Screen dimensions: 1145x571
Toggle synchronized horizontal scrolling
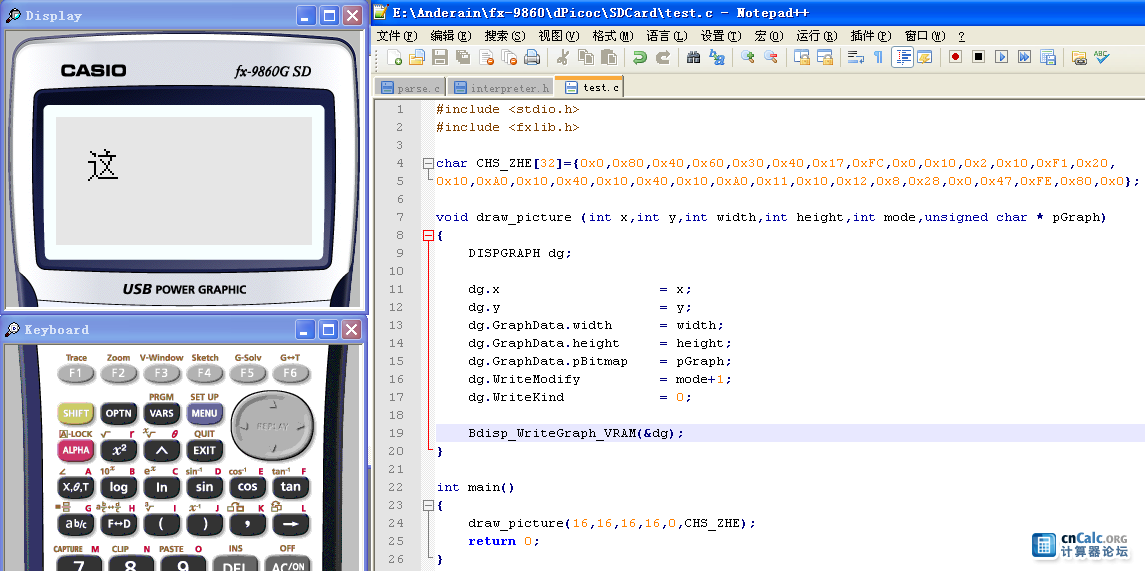825,57
